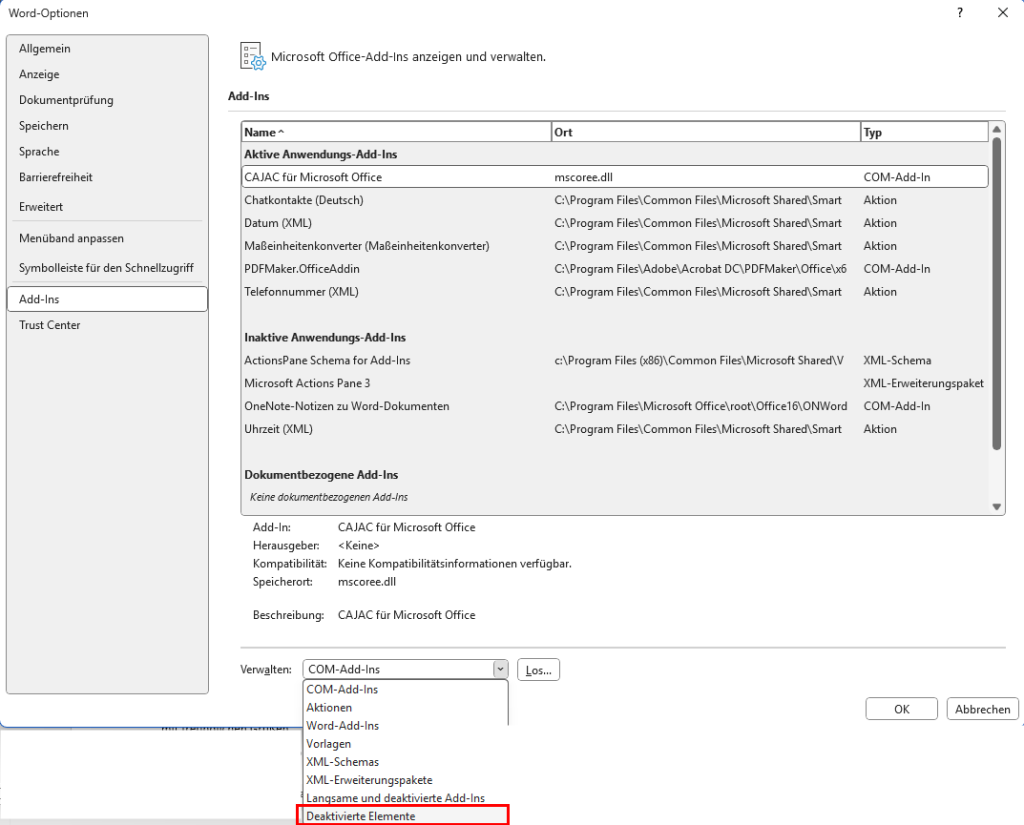Select PDFMaker.OfficeAddin in the list
This screenshot has width=1024, height=825.
[x=302, y=269]
